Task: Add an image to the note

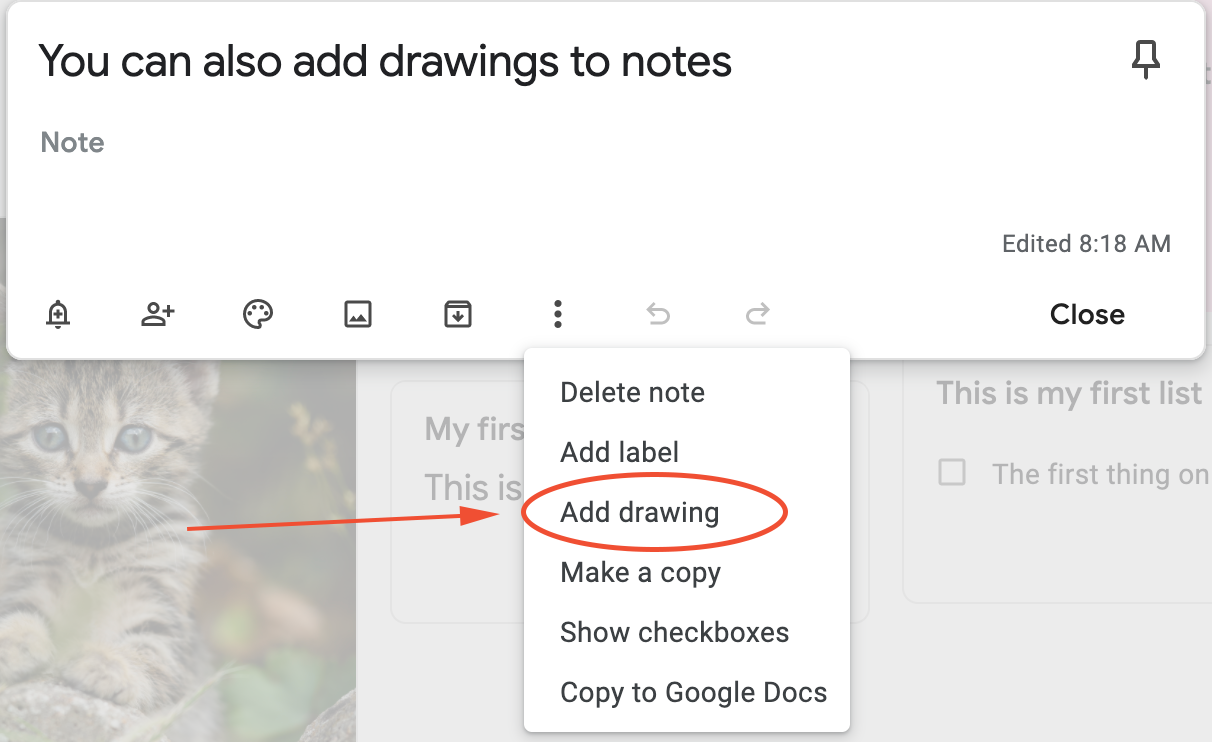Action: (x=357, y=314)
